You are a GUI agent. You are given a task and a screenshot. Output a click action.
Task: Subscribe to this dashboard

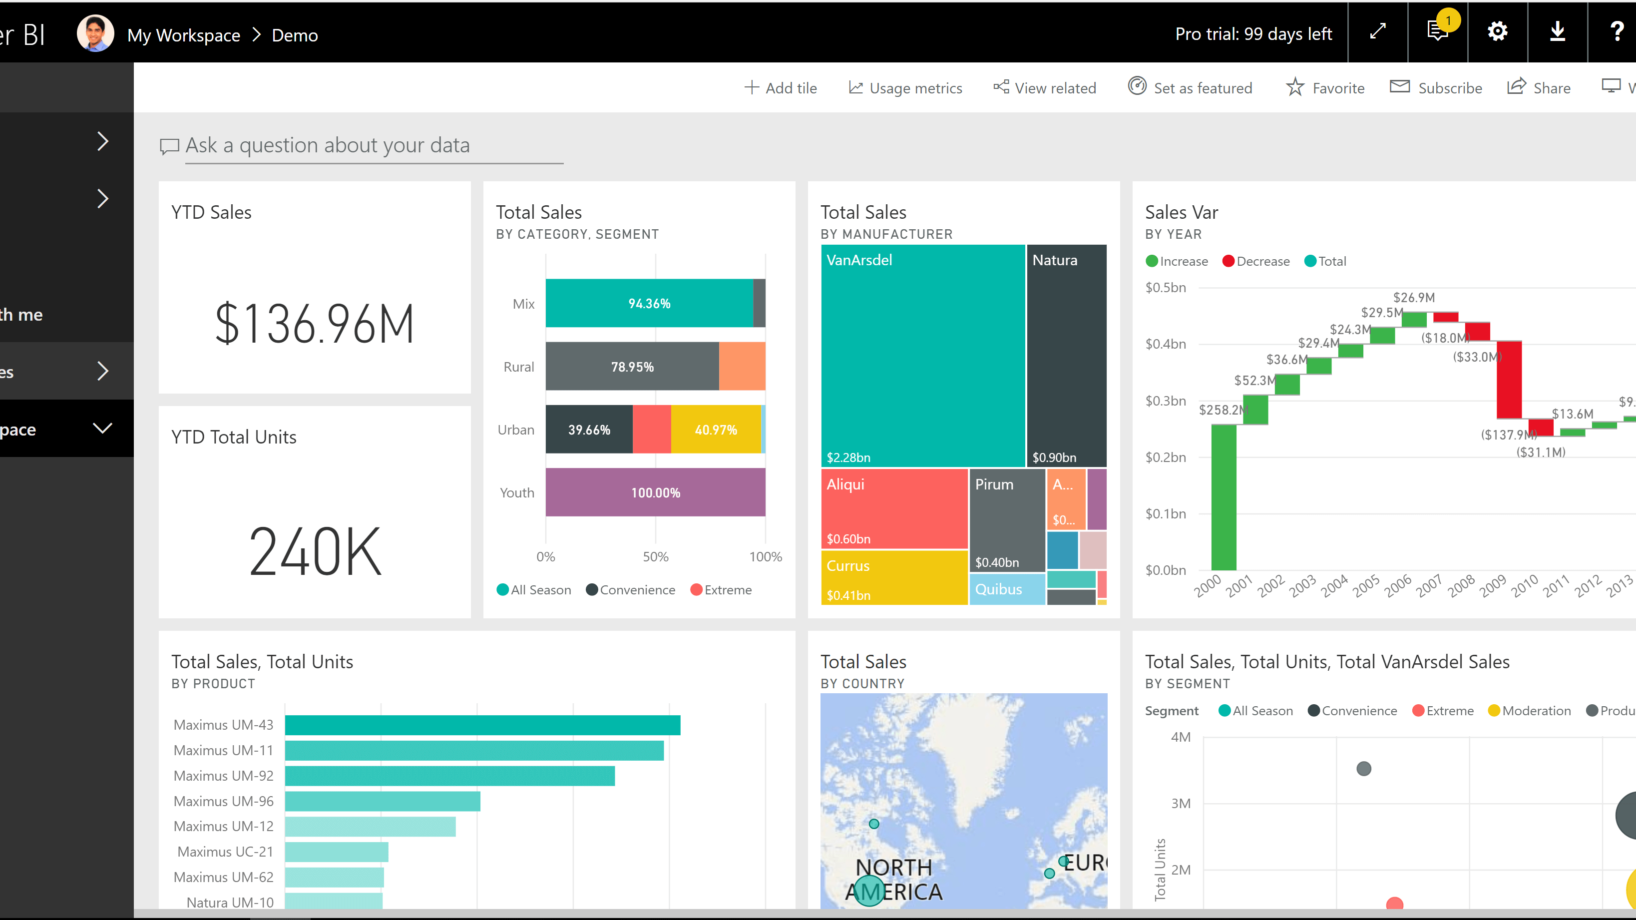tap(1436, 87)
